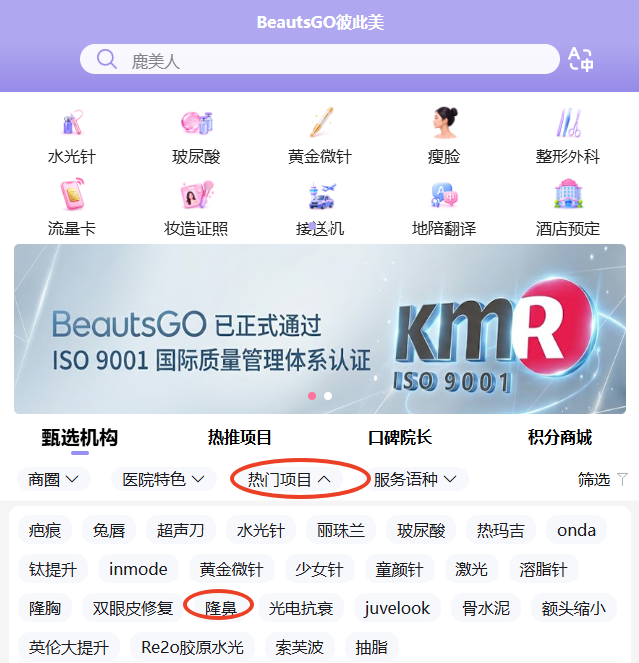639x663 pixels.
Task: Switch to the 甄选机构 tab
Action: 80,437
